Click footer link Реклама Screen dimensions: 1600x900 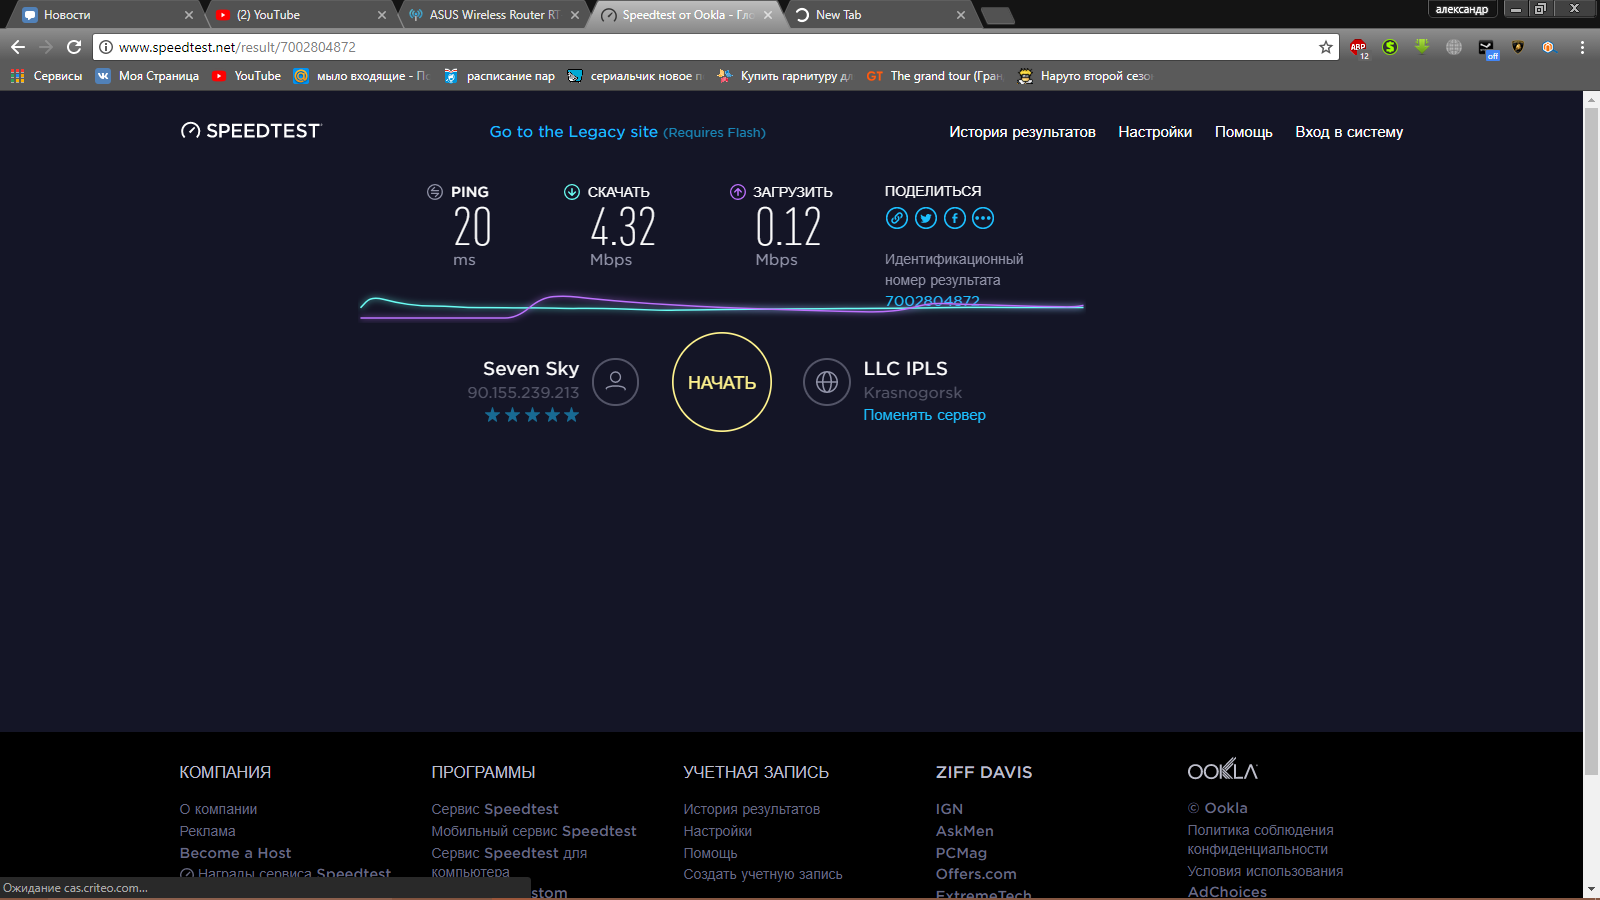[207, 831]
